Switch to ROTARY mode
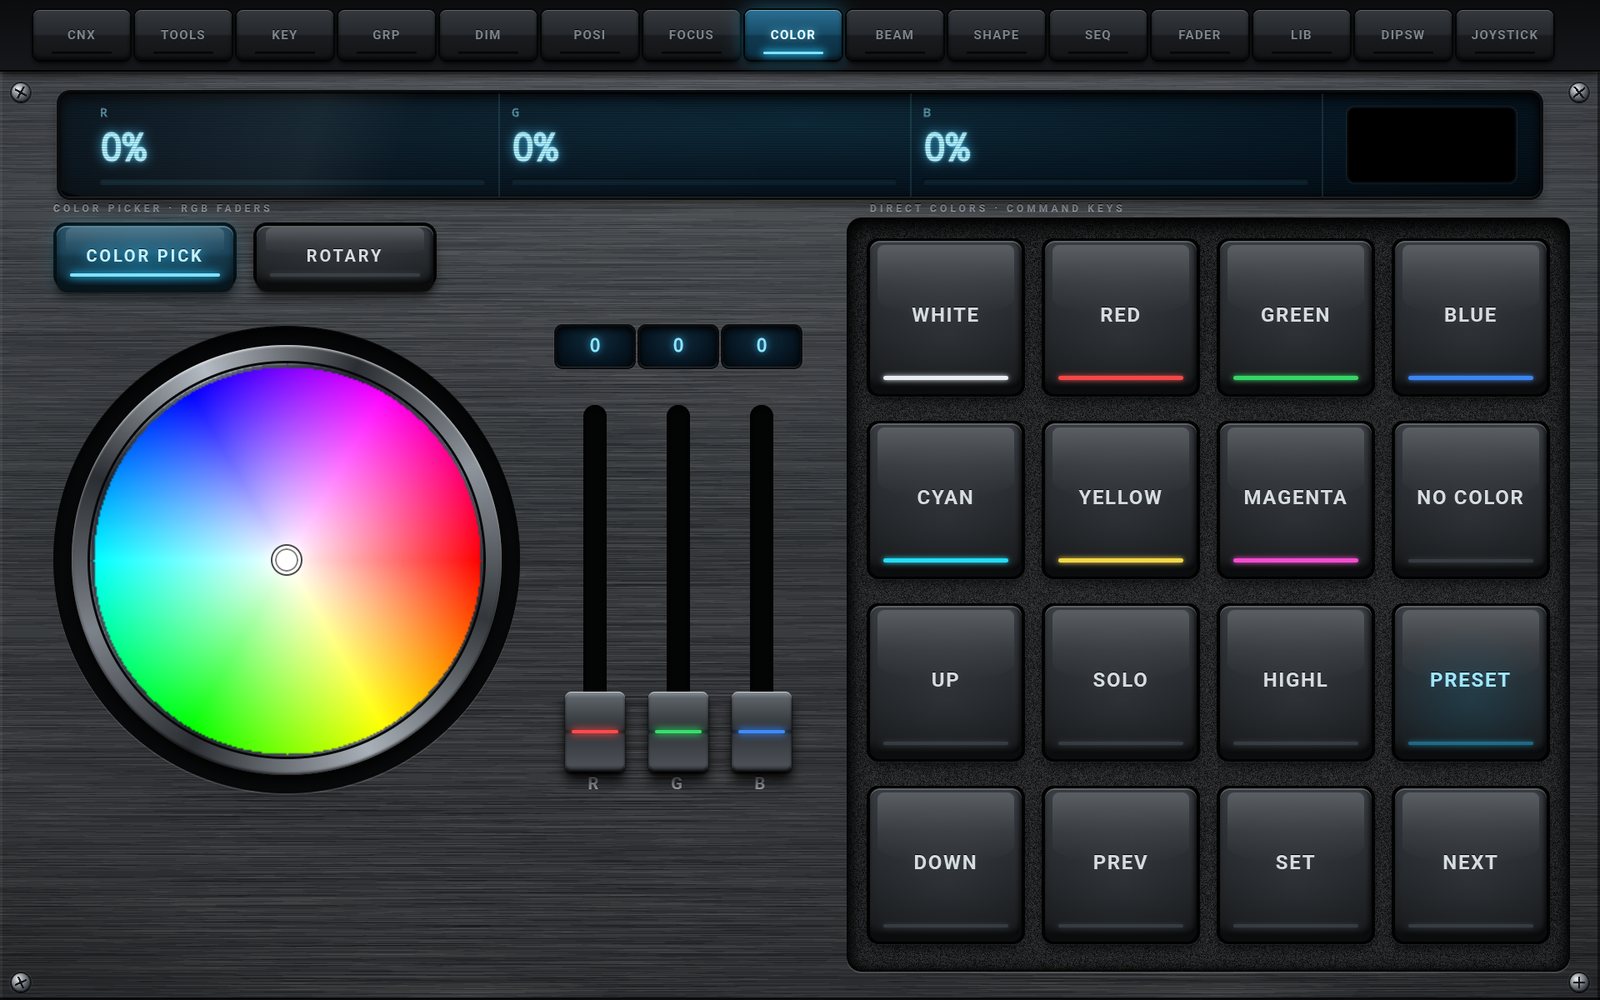1600x1000 pixels. pos(345,257)
